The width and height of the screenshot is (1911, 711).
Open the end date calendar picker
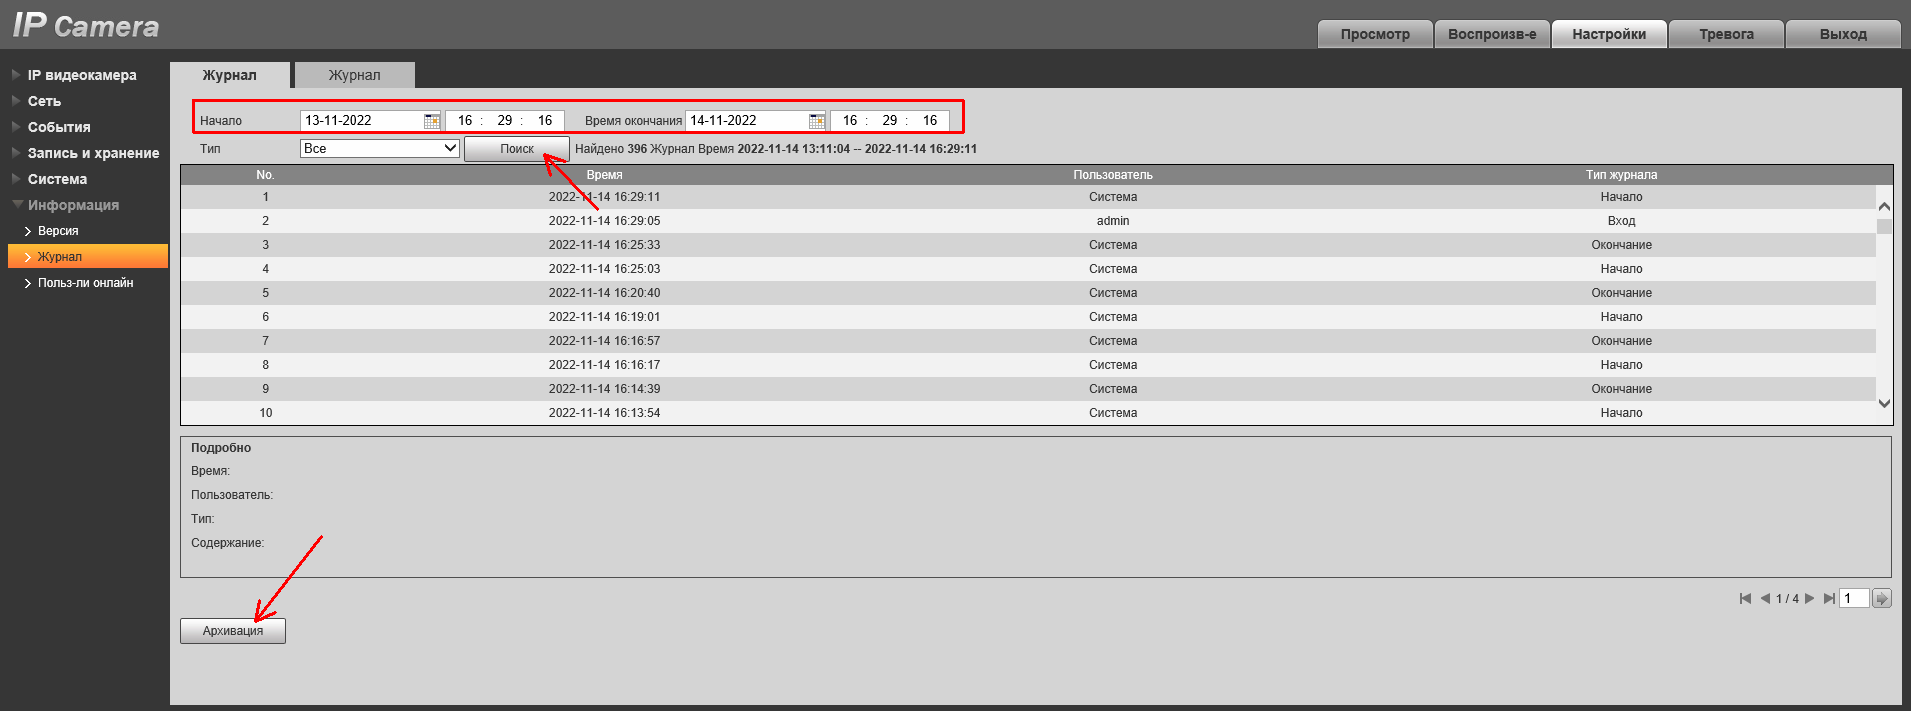pos(817,121)
